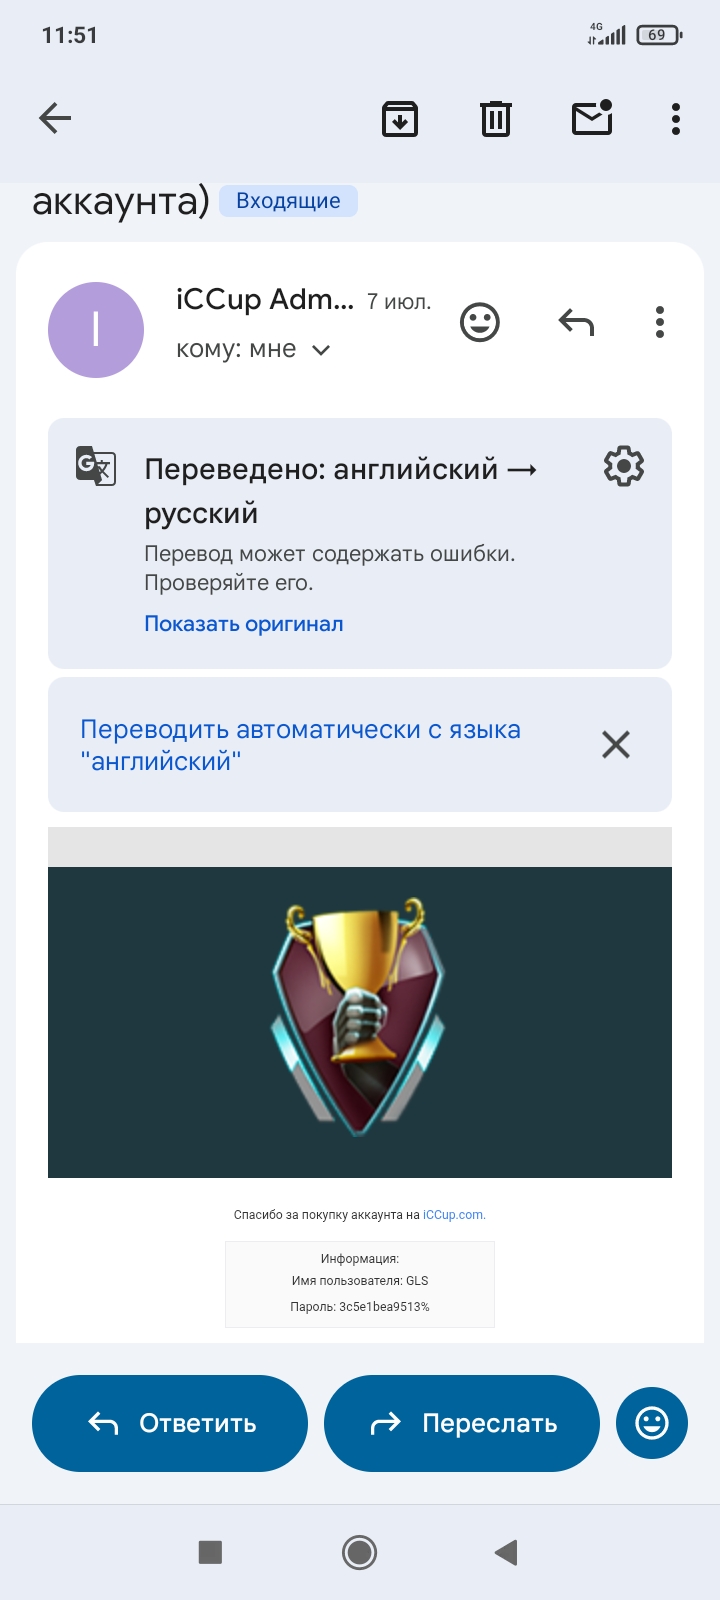This screenshot has height=1600, width=720.
Task: Archive this email
Action: click(400, 119)
